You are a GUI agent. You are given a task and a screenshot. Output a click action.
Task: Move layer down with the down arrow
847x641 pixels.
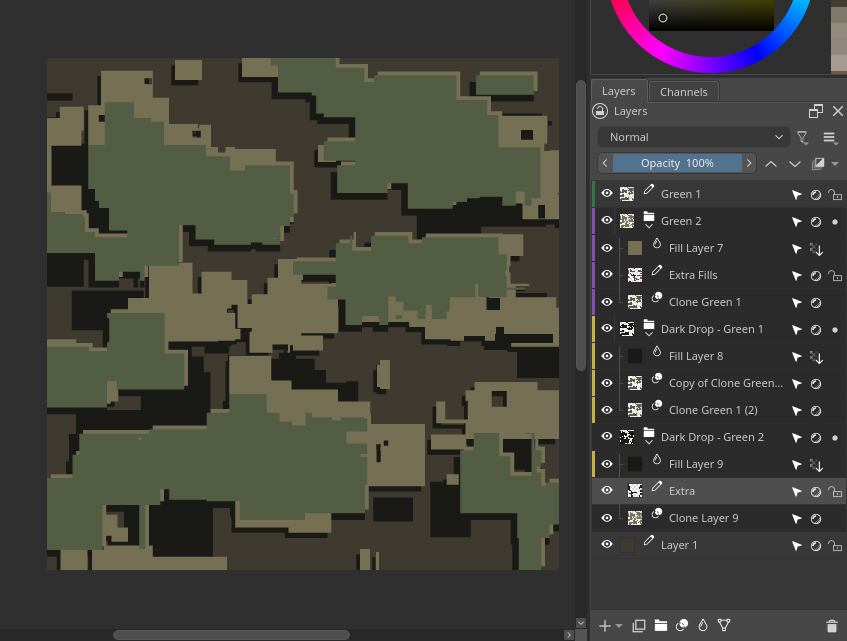pyautogui.click(x=795, y=163)
